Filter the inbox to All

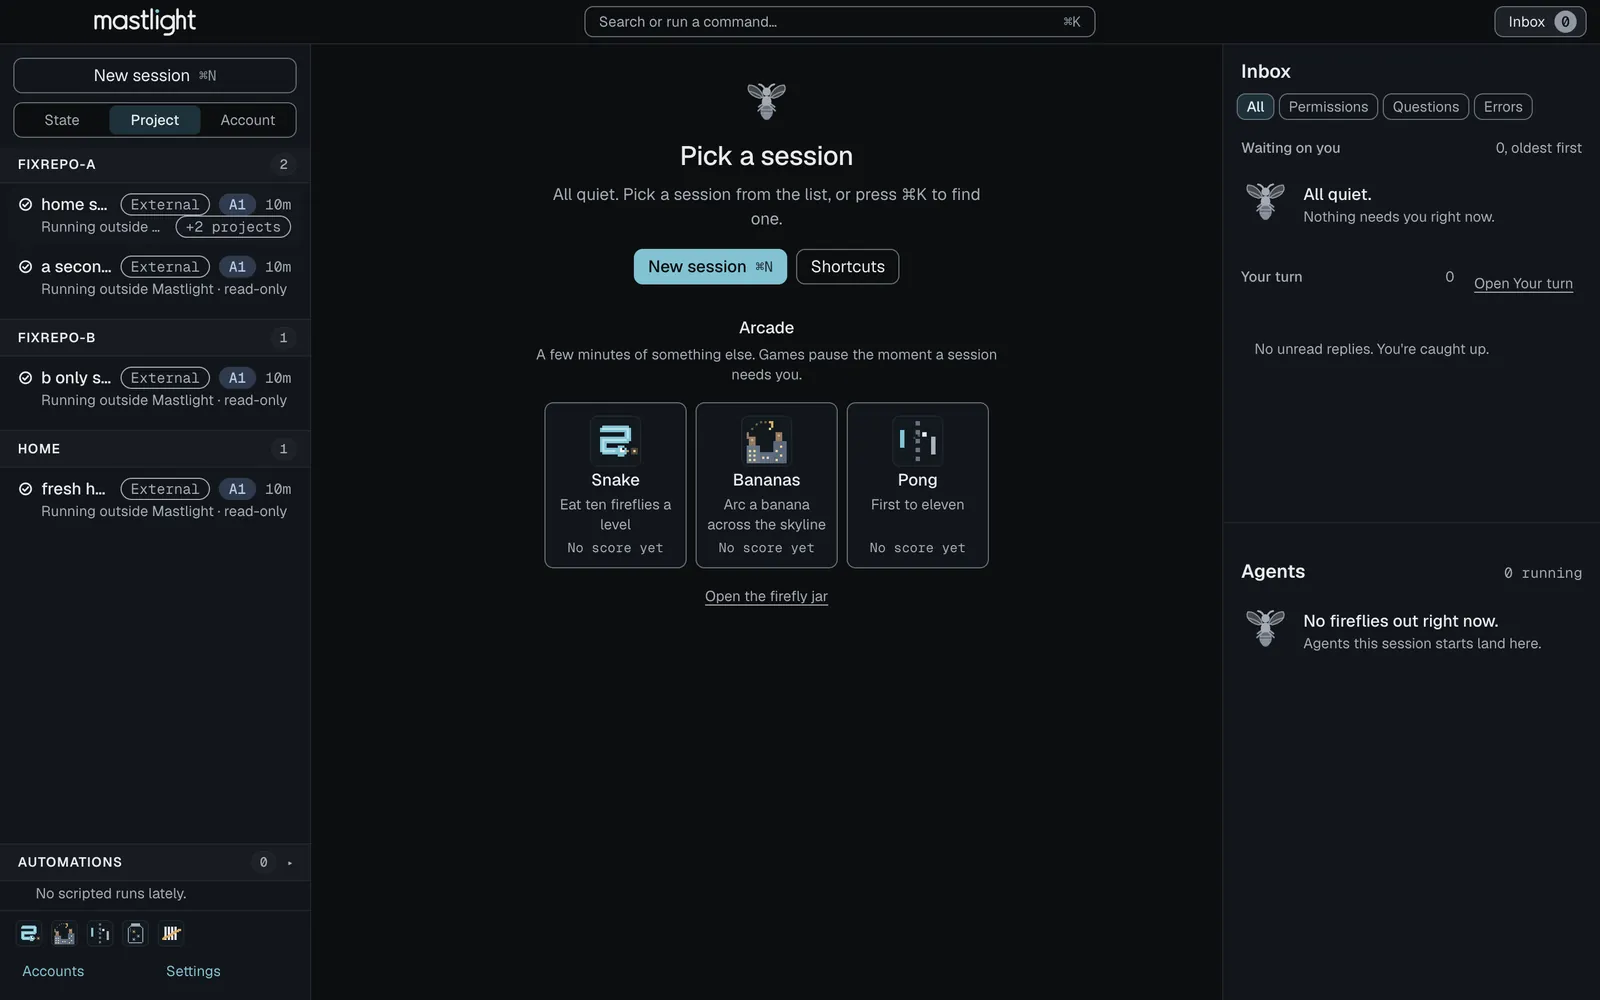pyautogui.click(x=1255, y=107)
